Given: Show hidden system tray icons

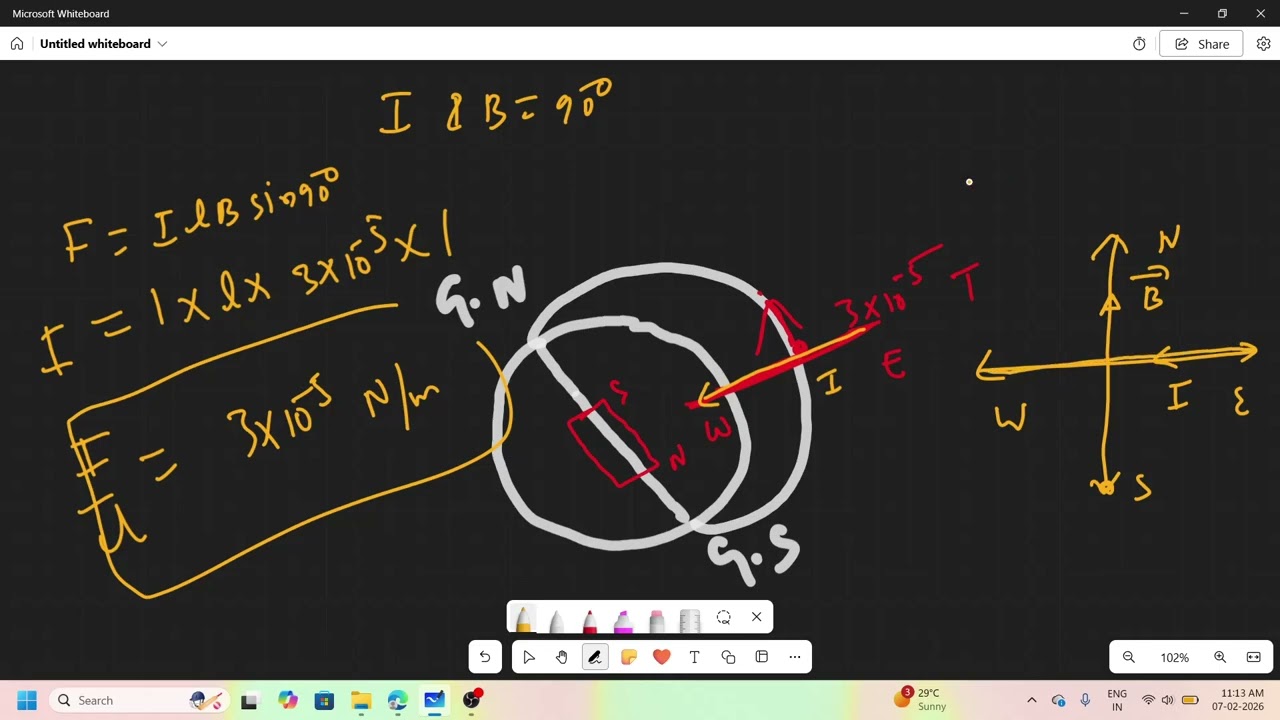Looking at the screenshot, I should pyautogui.click(x=1032, y=700).
